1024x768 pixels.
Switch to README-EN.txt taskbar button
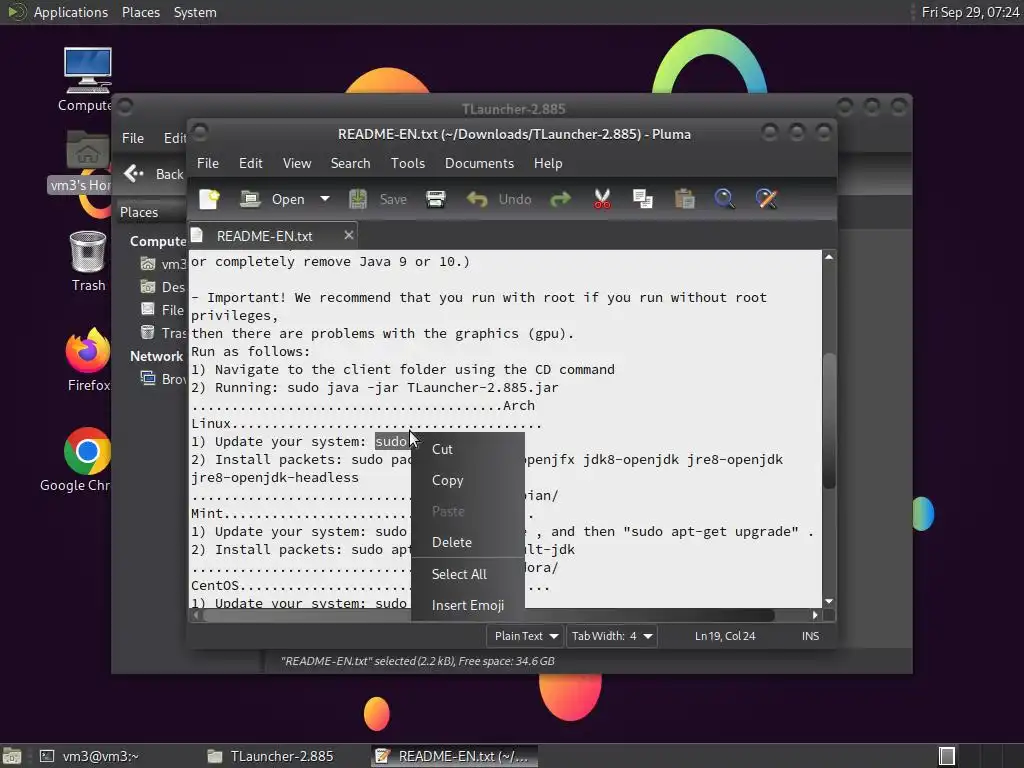coord(455,756)
